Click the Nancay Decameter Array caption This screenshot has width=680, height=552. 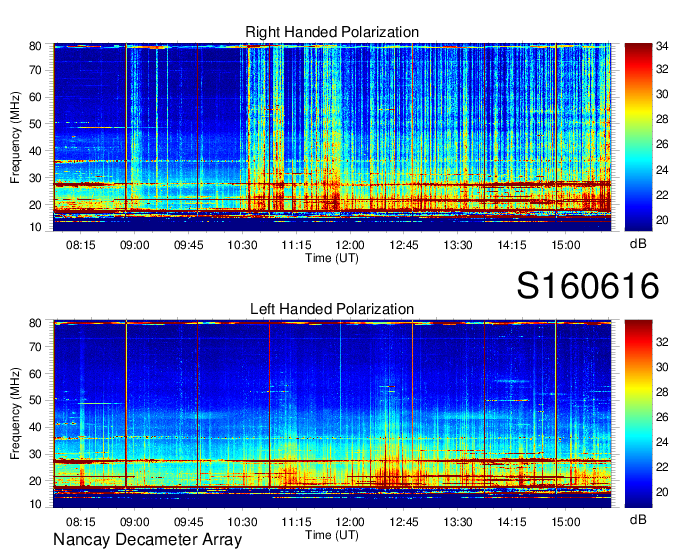coord(147,540)
